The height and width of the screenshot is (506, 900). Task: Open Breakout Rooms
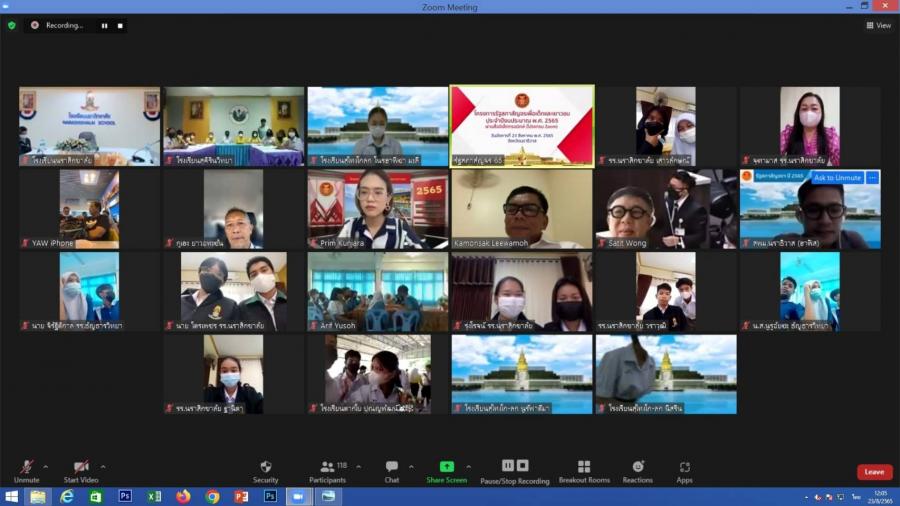[x=584, y=470]
